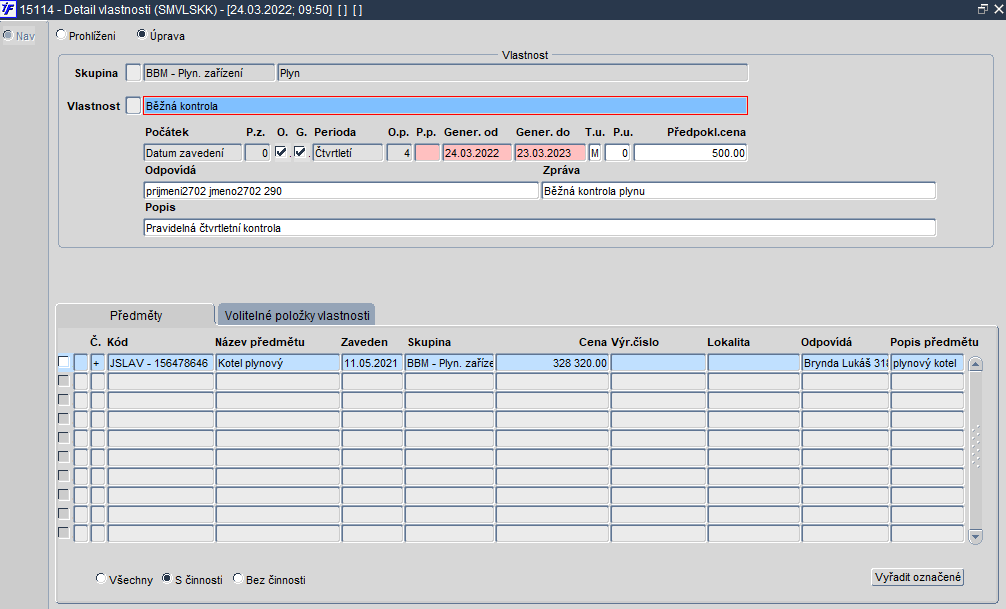1006x609 pixels.
Task: Click the Zaveden date 11.05.2021 cell
Action: click(372, 363)
